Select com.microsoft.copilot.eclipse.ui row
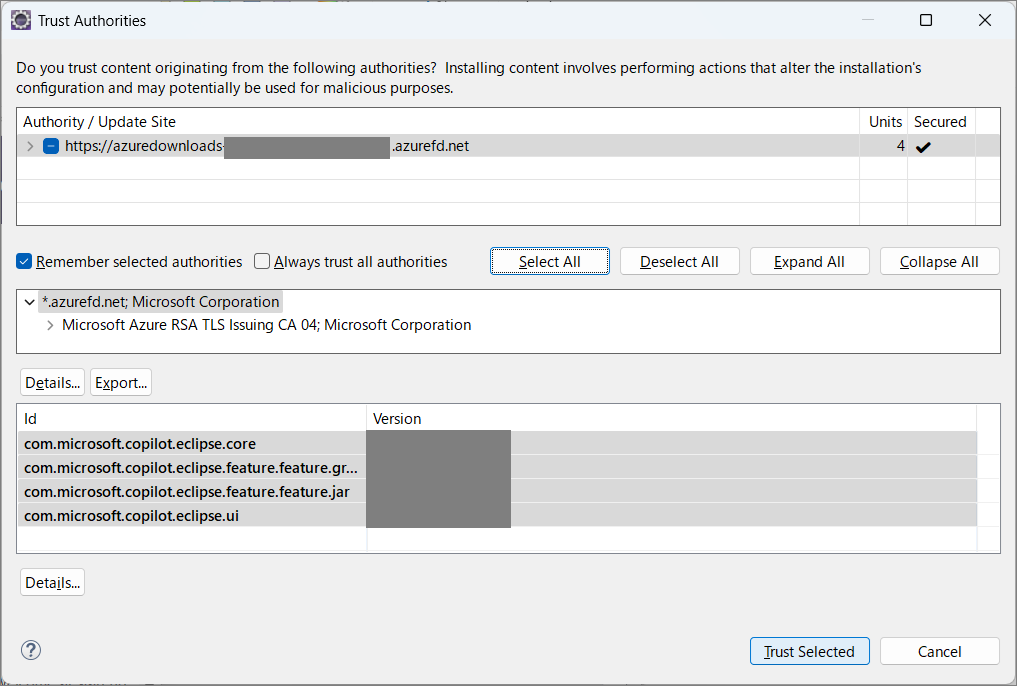The width and height of the screenshot is (1017, 686). click(497, 515)
